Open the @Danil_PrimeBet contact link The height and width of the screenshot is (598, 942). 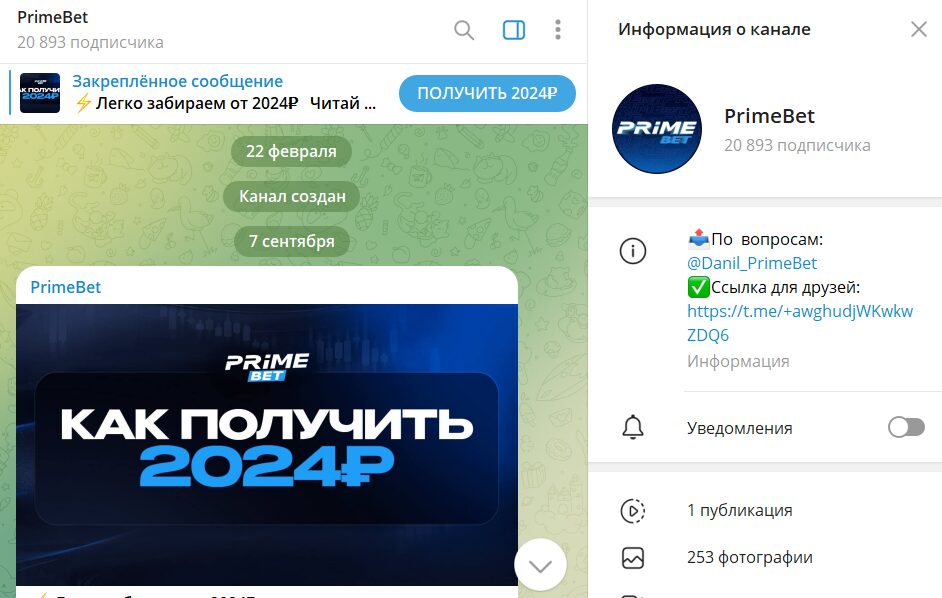pyautogui.click(x=752, y=263)
